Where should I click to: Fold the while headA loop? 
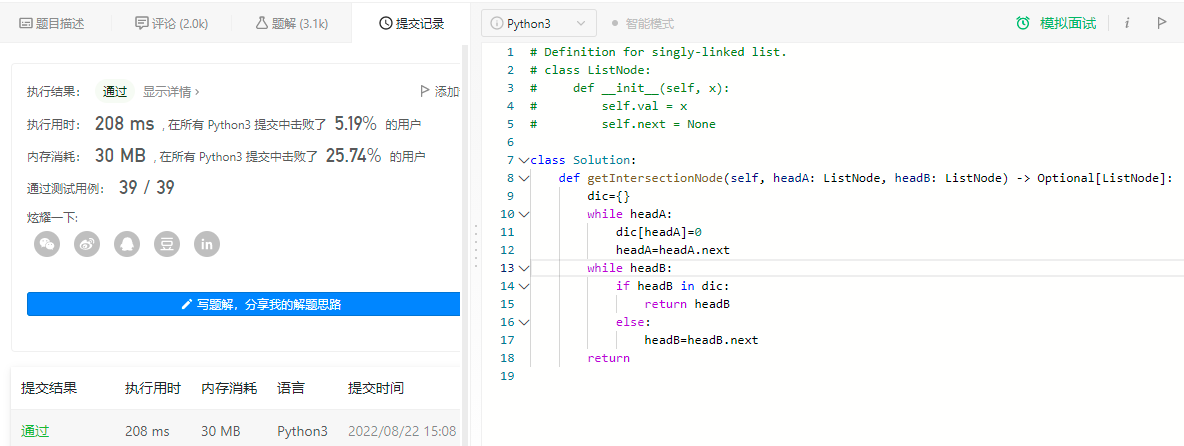pos(524,214)
